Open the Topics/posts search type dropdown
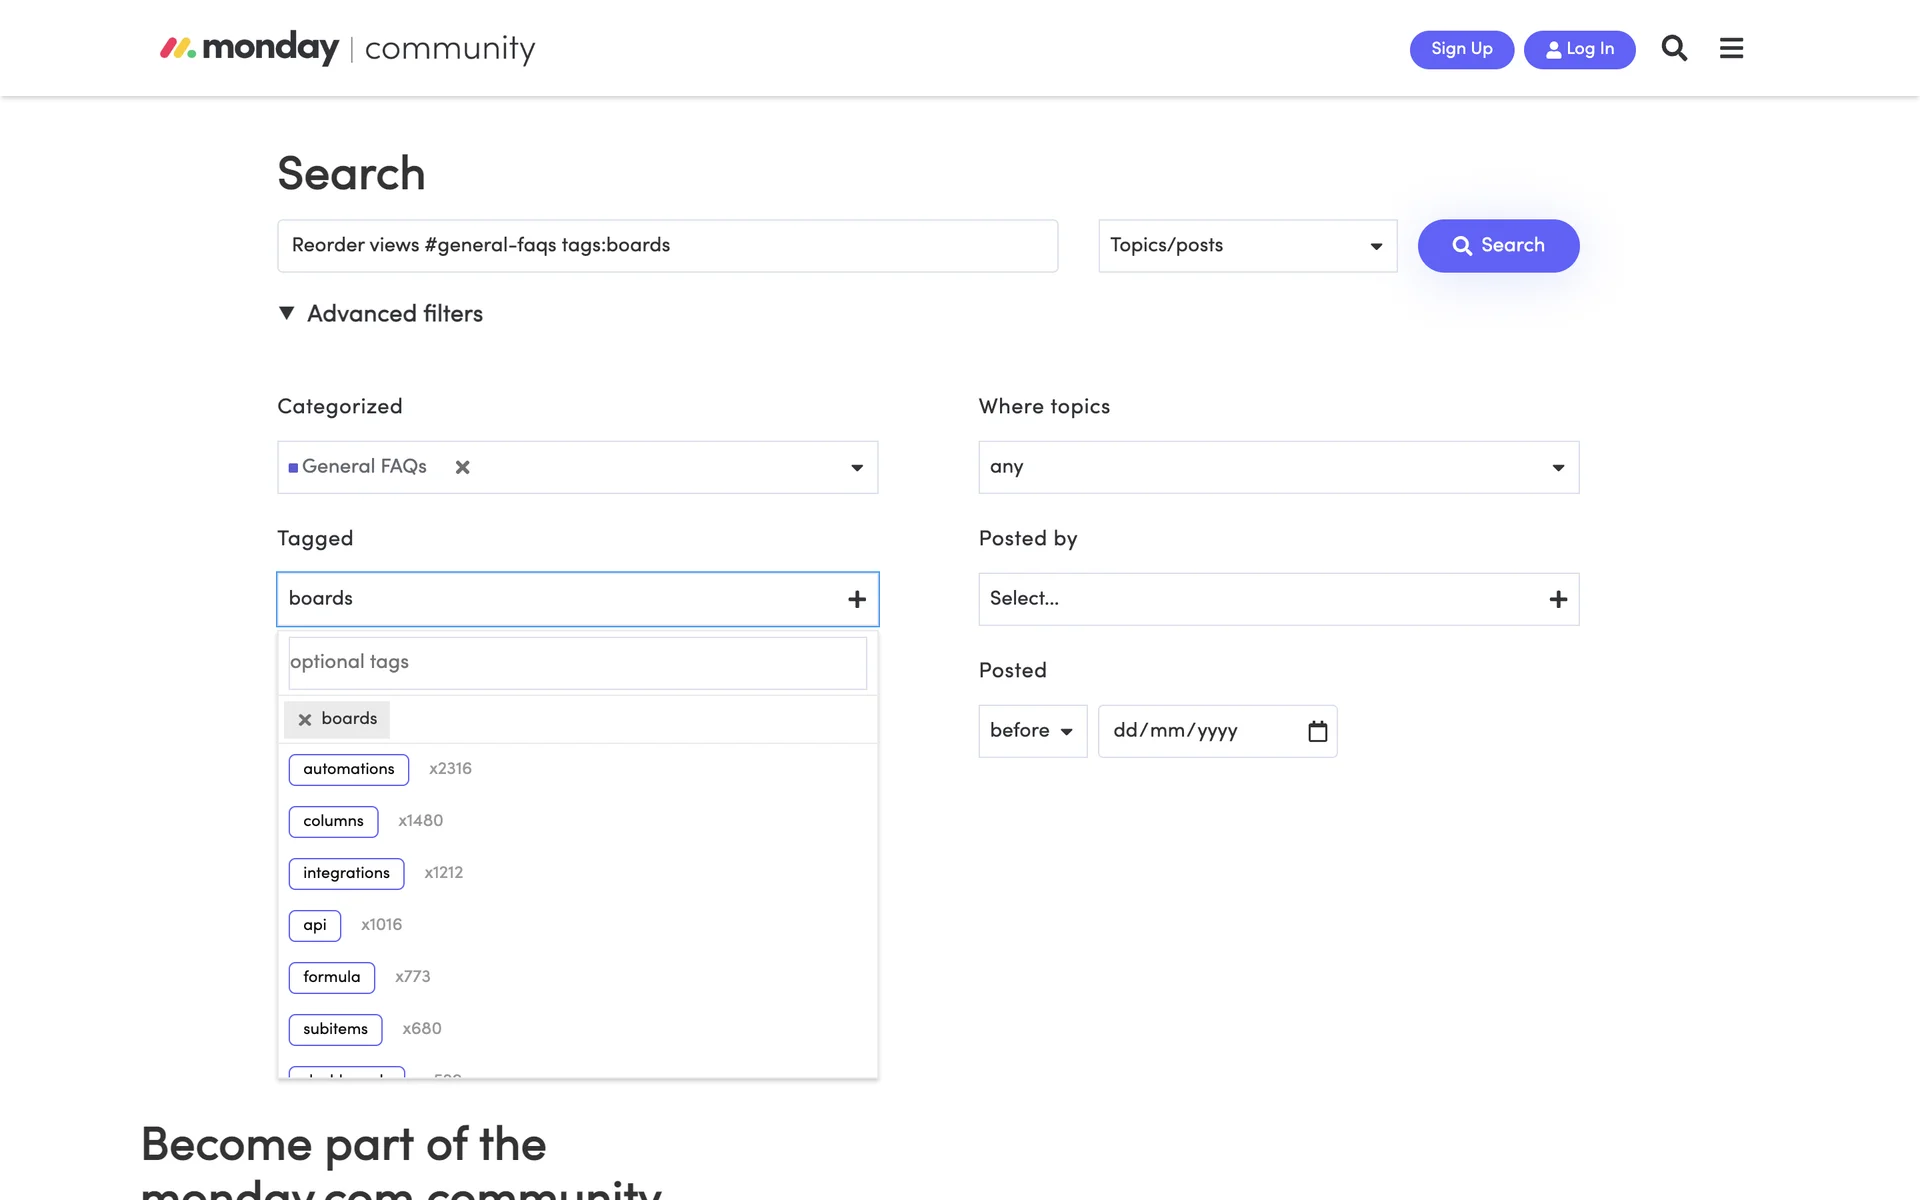The height and width of the screenshot is (1200, 1920). tap(1247, 246)
